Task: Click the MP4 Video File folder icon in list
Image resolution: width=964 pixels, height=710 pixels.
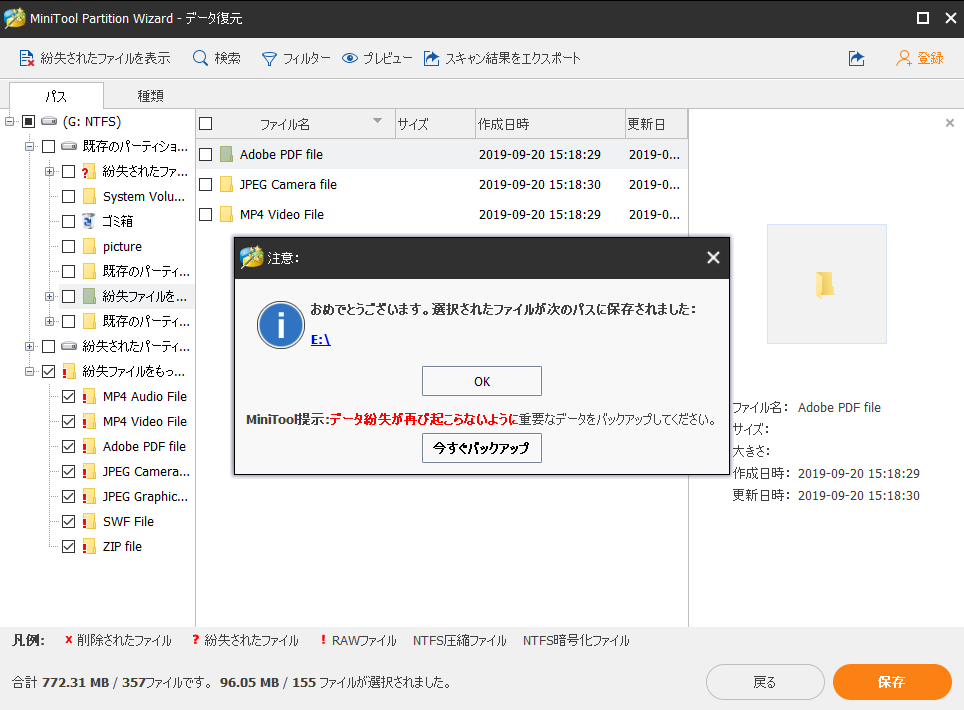Action: click(226, 214)
